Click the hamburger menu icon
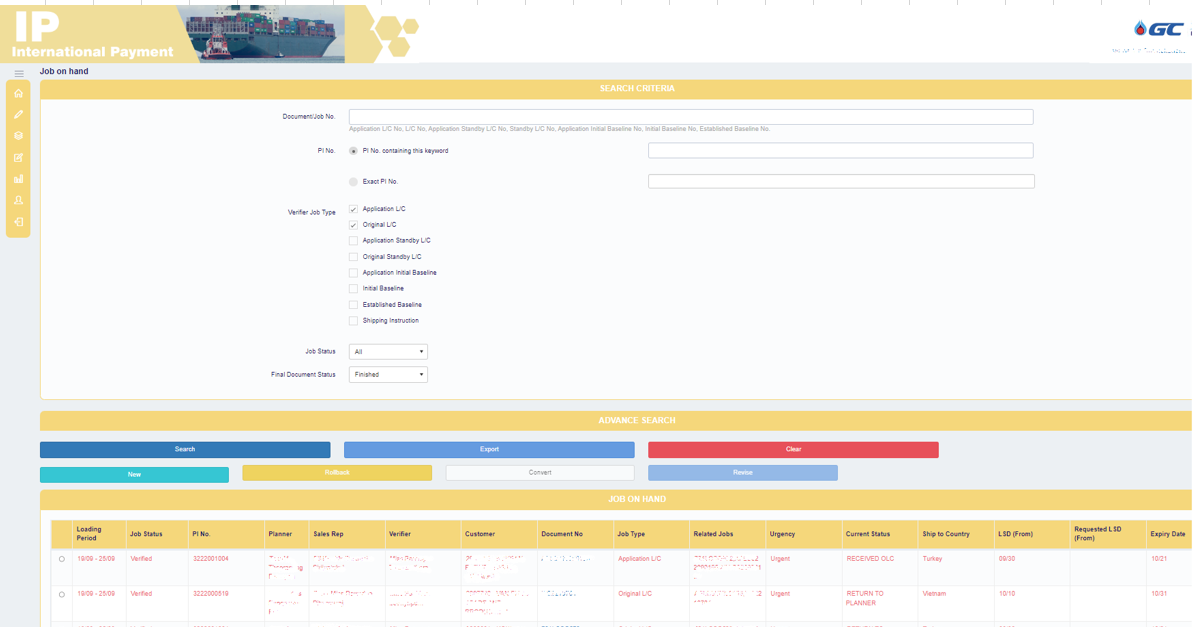The height and width of the screenshot is (627, 1196). (18, 74)
